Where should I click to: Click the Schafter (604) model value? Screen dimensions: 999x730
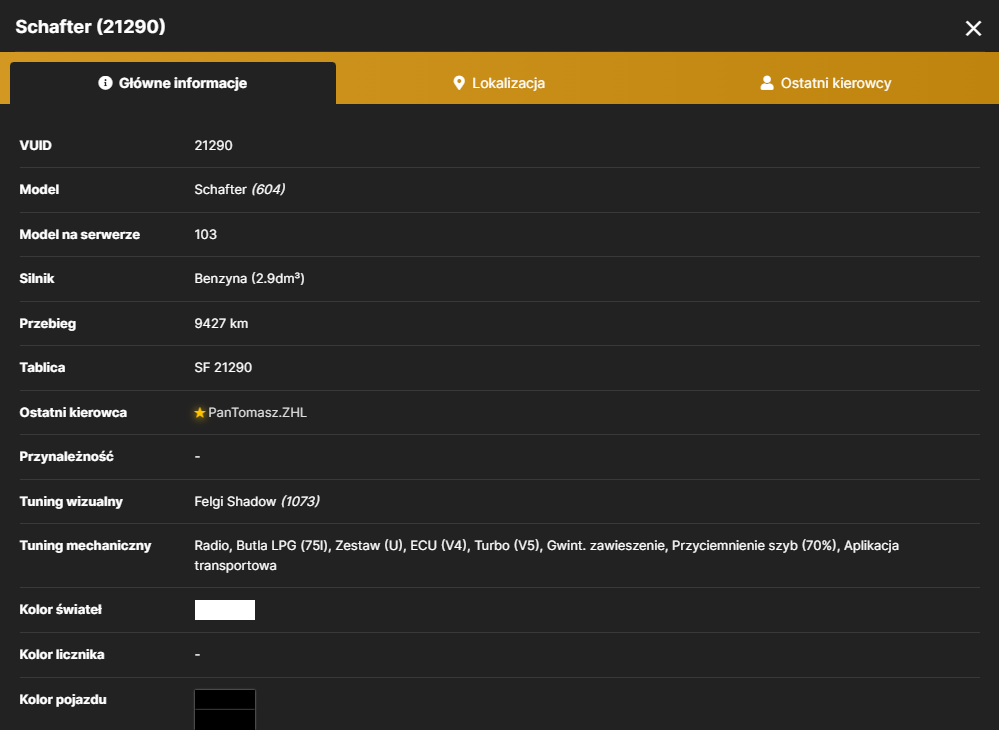tap(240, 189)
